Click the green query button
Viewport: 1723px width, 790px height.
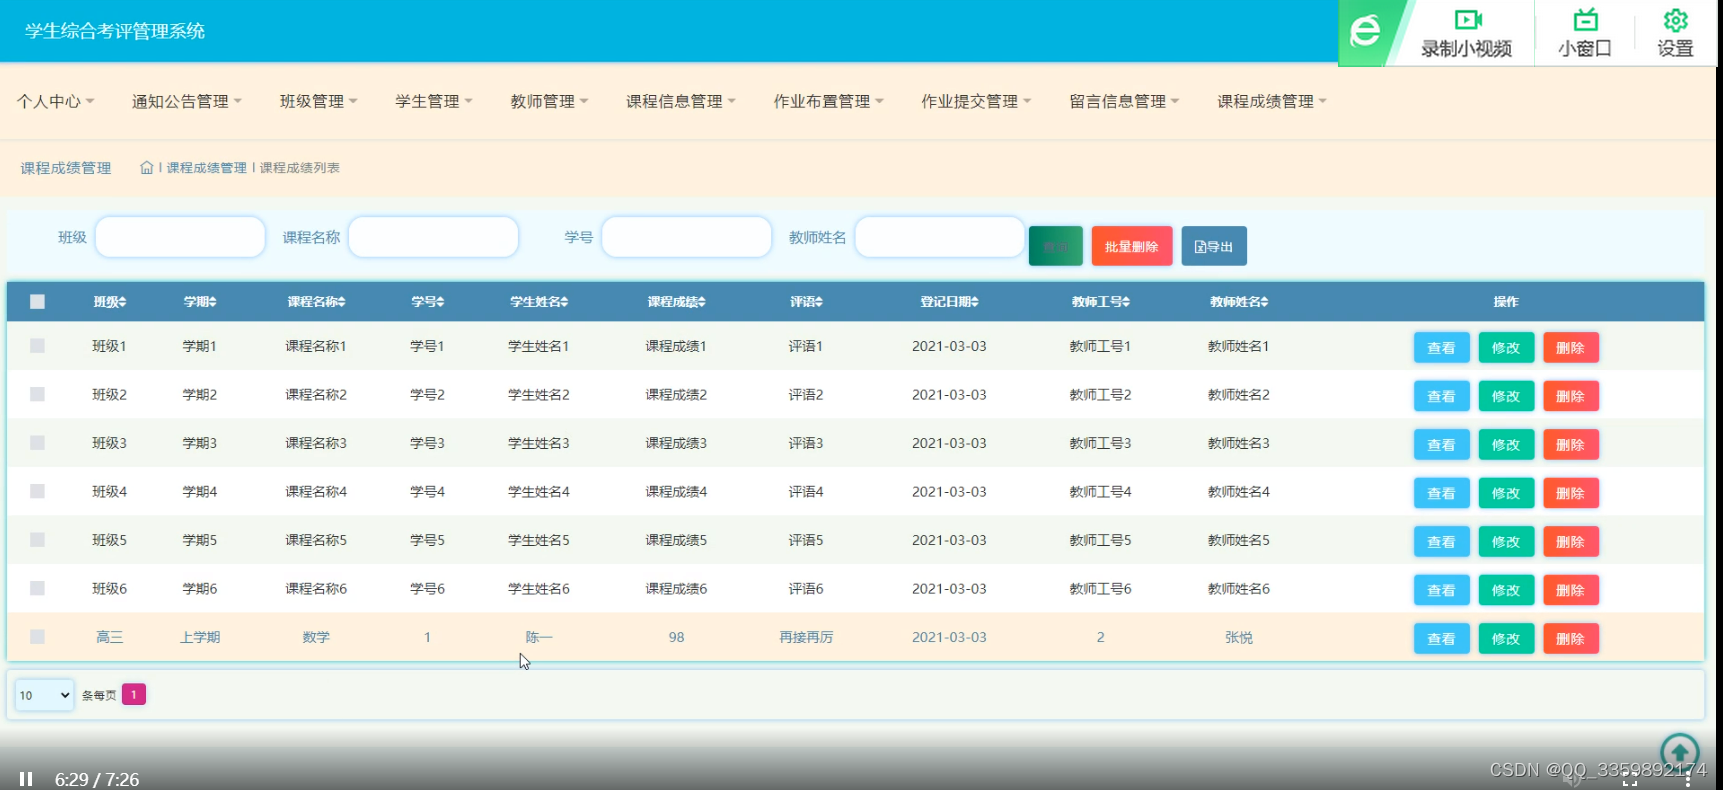coord(1055,246)
